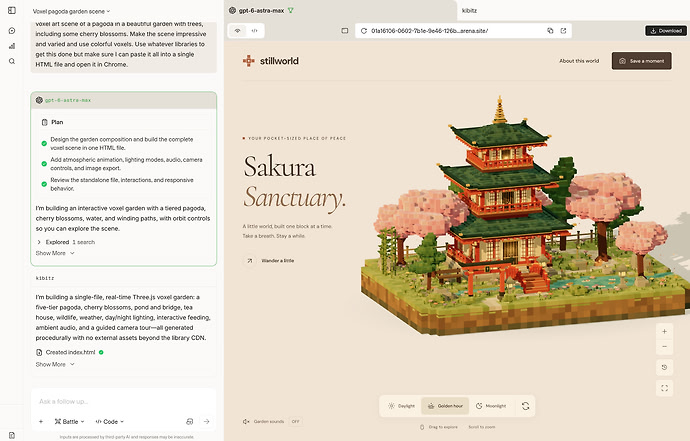Expand Show More under gpt-6-astra-max response
Viewport: 690px width, 441px height.
click(55, 253)
